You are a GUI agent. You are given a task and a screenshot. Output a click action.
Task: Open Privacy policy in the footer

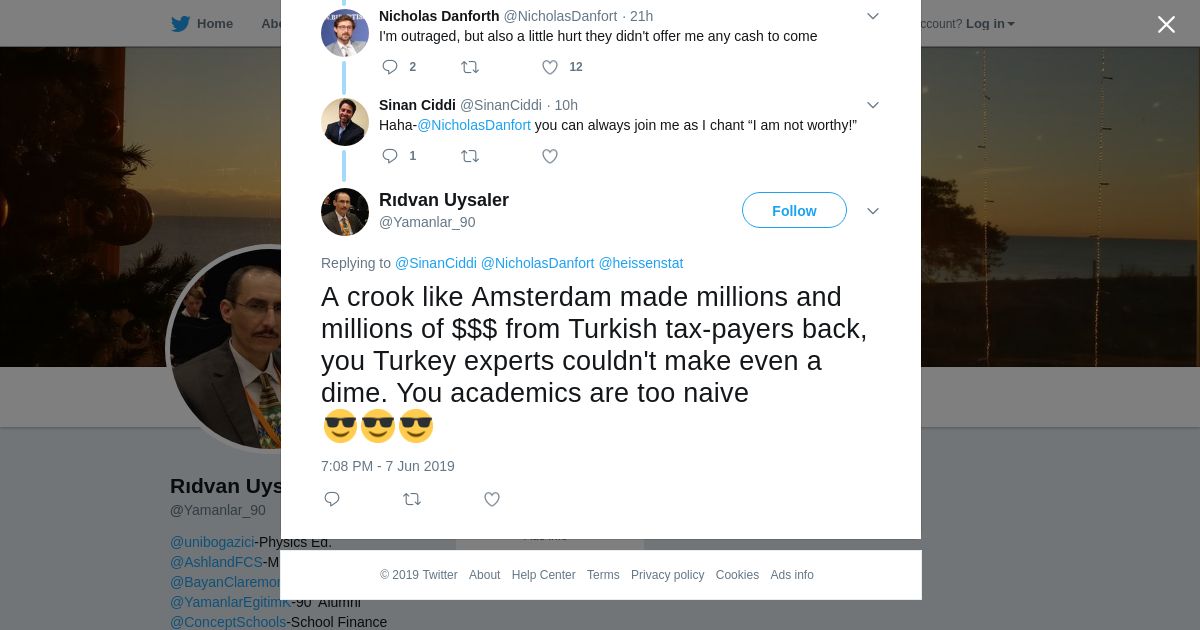(x=667, y=575)
